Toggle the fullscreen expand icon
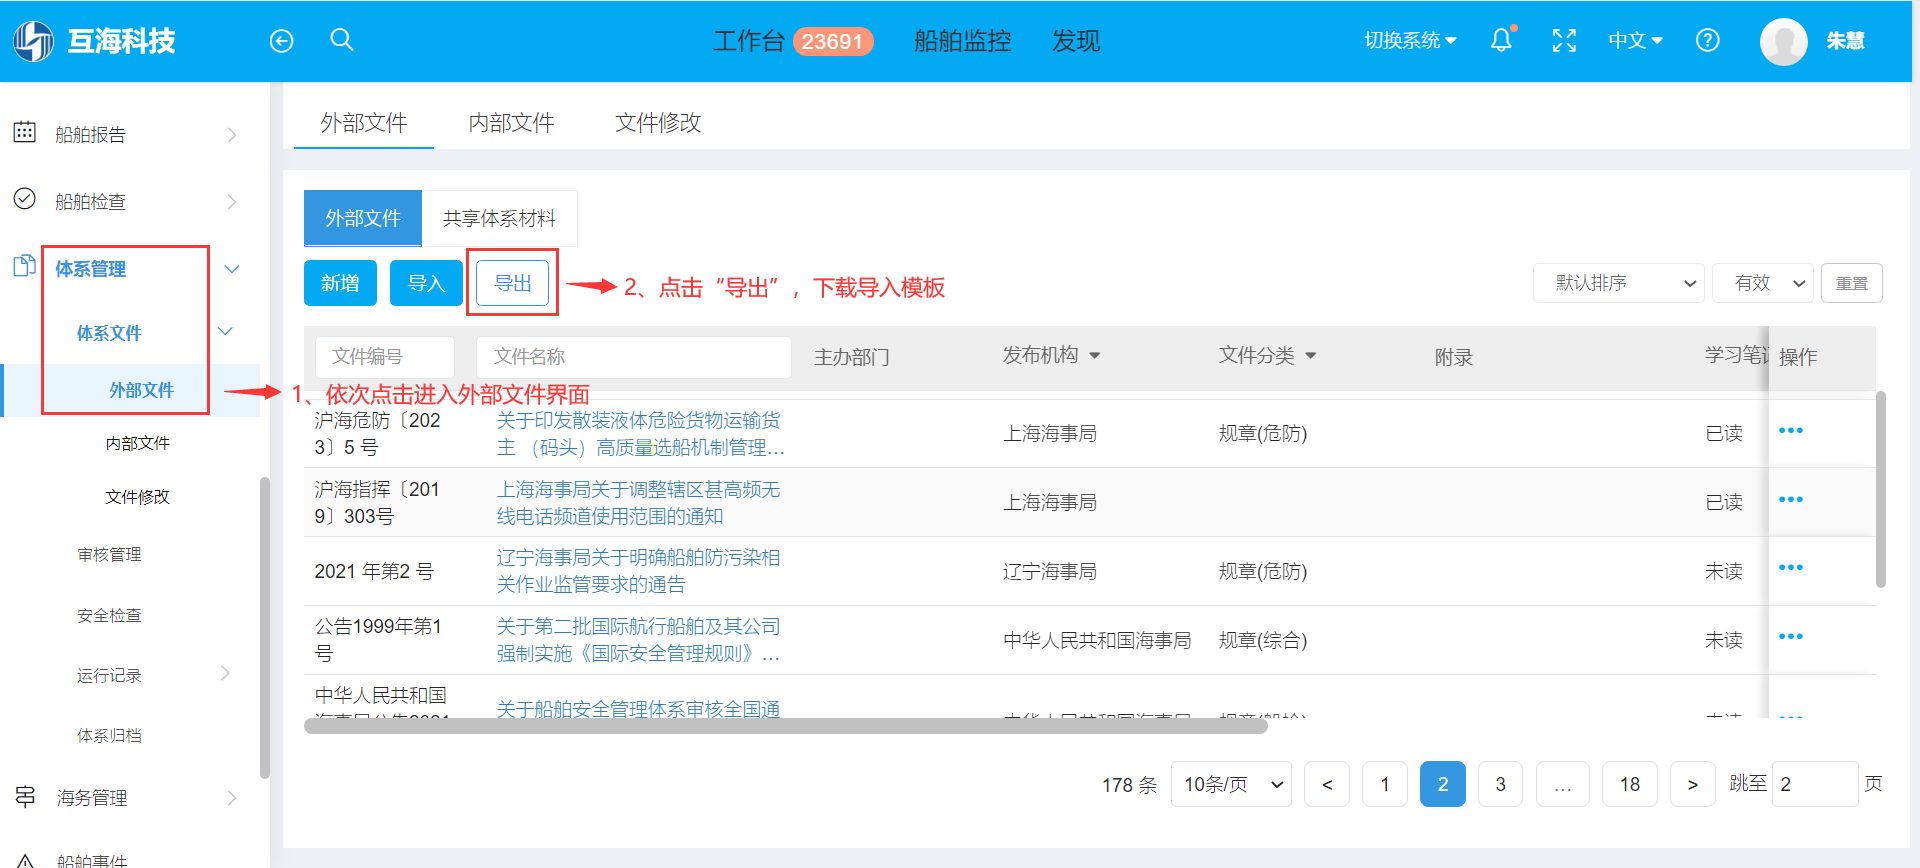 point(1564,41)
